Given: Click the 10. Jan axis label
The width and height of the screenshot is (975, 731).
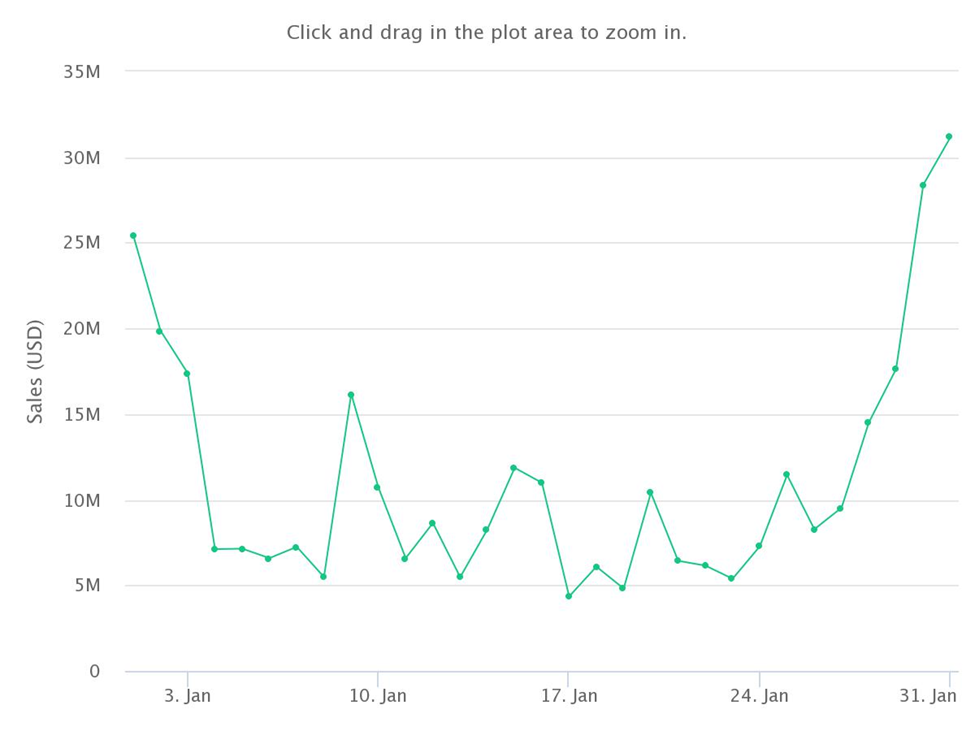Looking at the screenshot, I should coord(378,696).
